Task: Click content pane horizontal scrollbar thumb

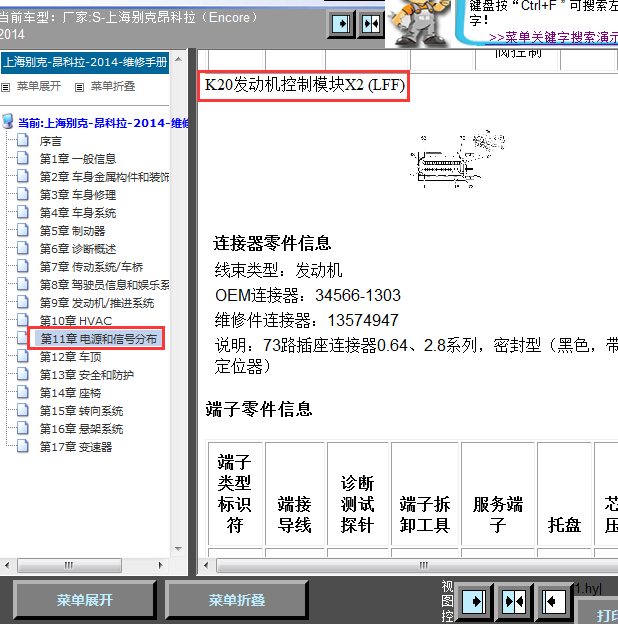Action: pos(417,565)
